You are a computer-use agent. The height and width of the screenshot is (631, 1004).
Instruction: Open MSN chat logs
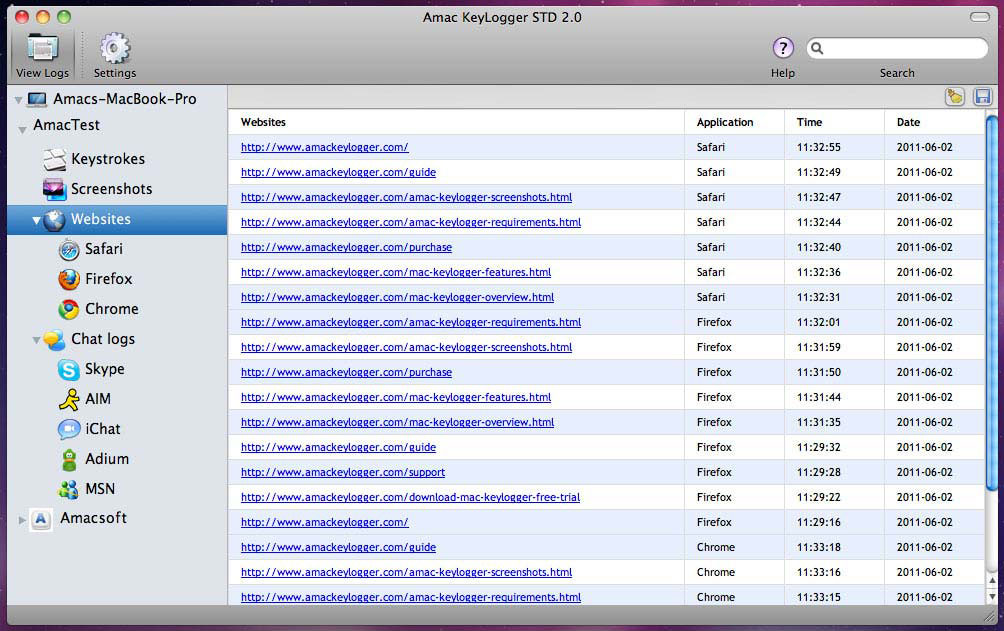[69, 489]
